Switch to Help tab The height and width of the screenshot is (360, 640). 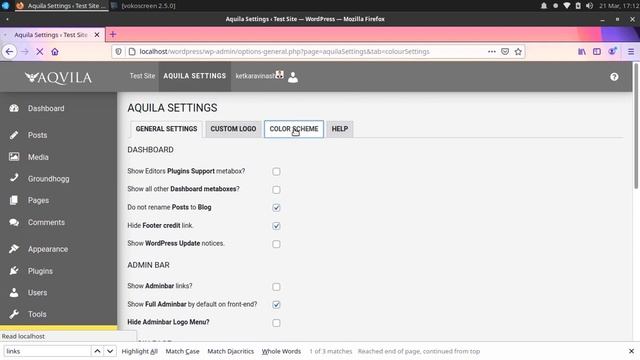[340, 129]
